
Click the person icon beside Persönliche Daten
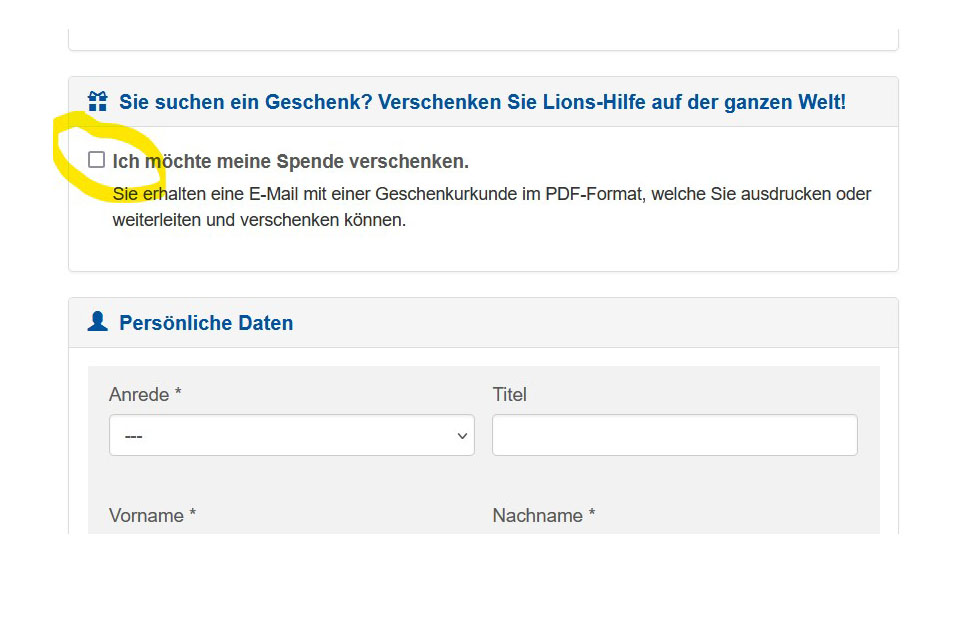97,321
